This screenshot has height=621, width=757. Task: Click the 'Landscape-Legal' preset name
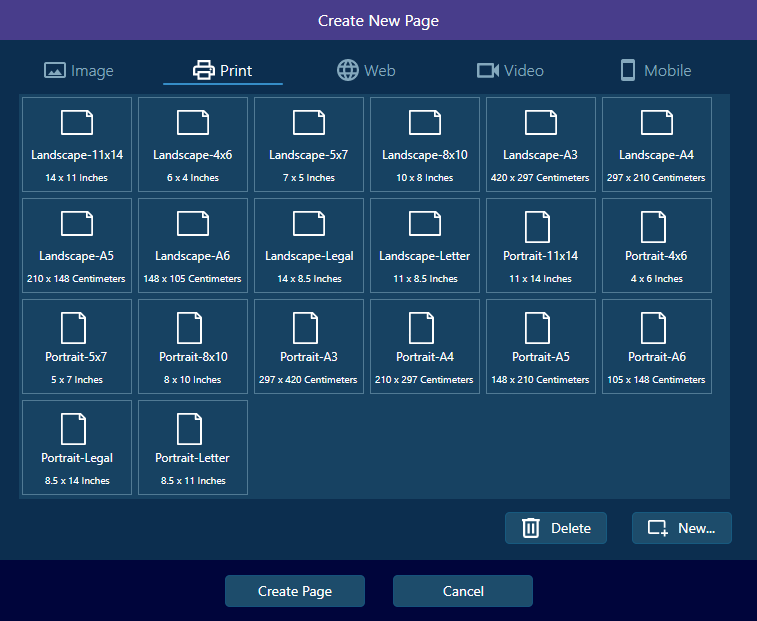tap(309, 256)
